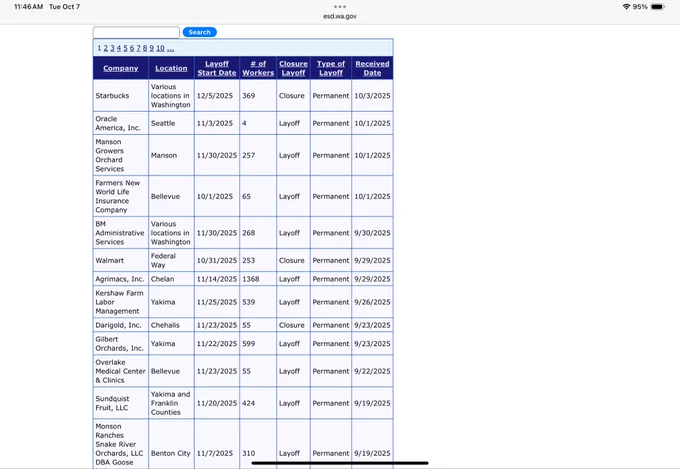Select Kershaw Farm Labor Management cell
Viewport: 680px width, 469px height.
[121, 302]
